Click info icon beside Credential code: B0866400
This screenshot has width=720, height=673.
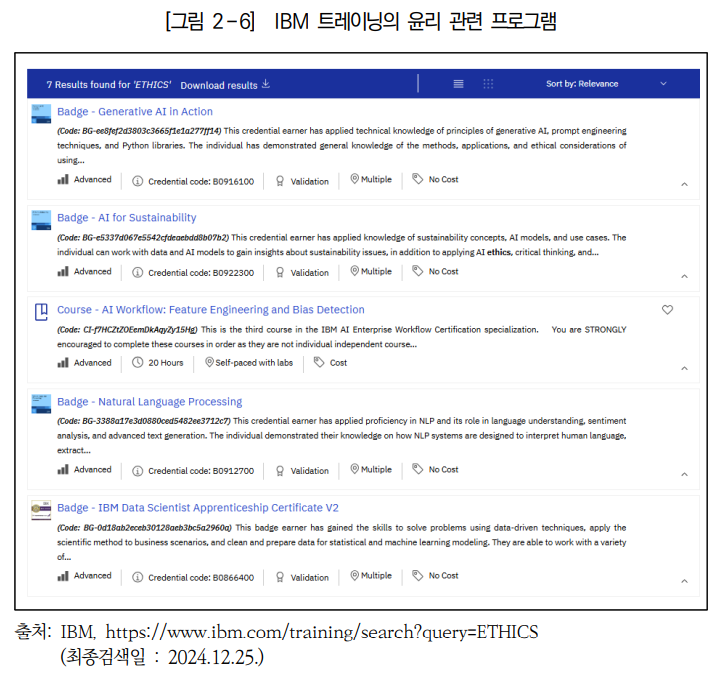pos(137,577)
